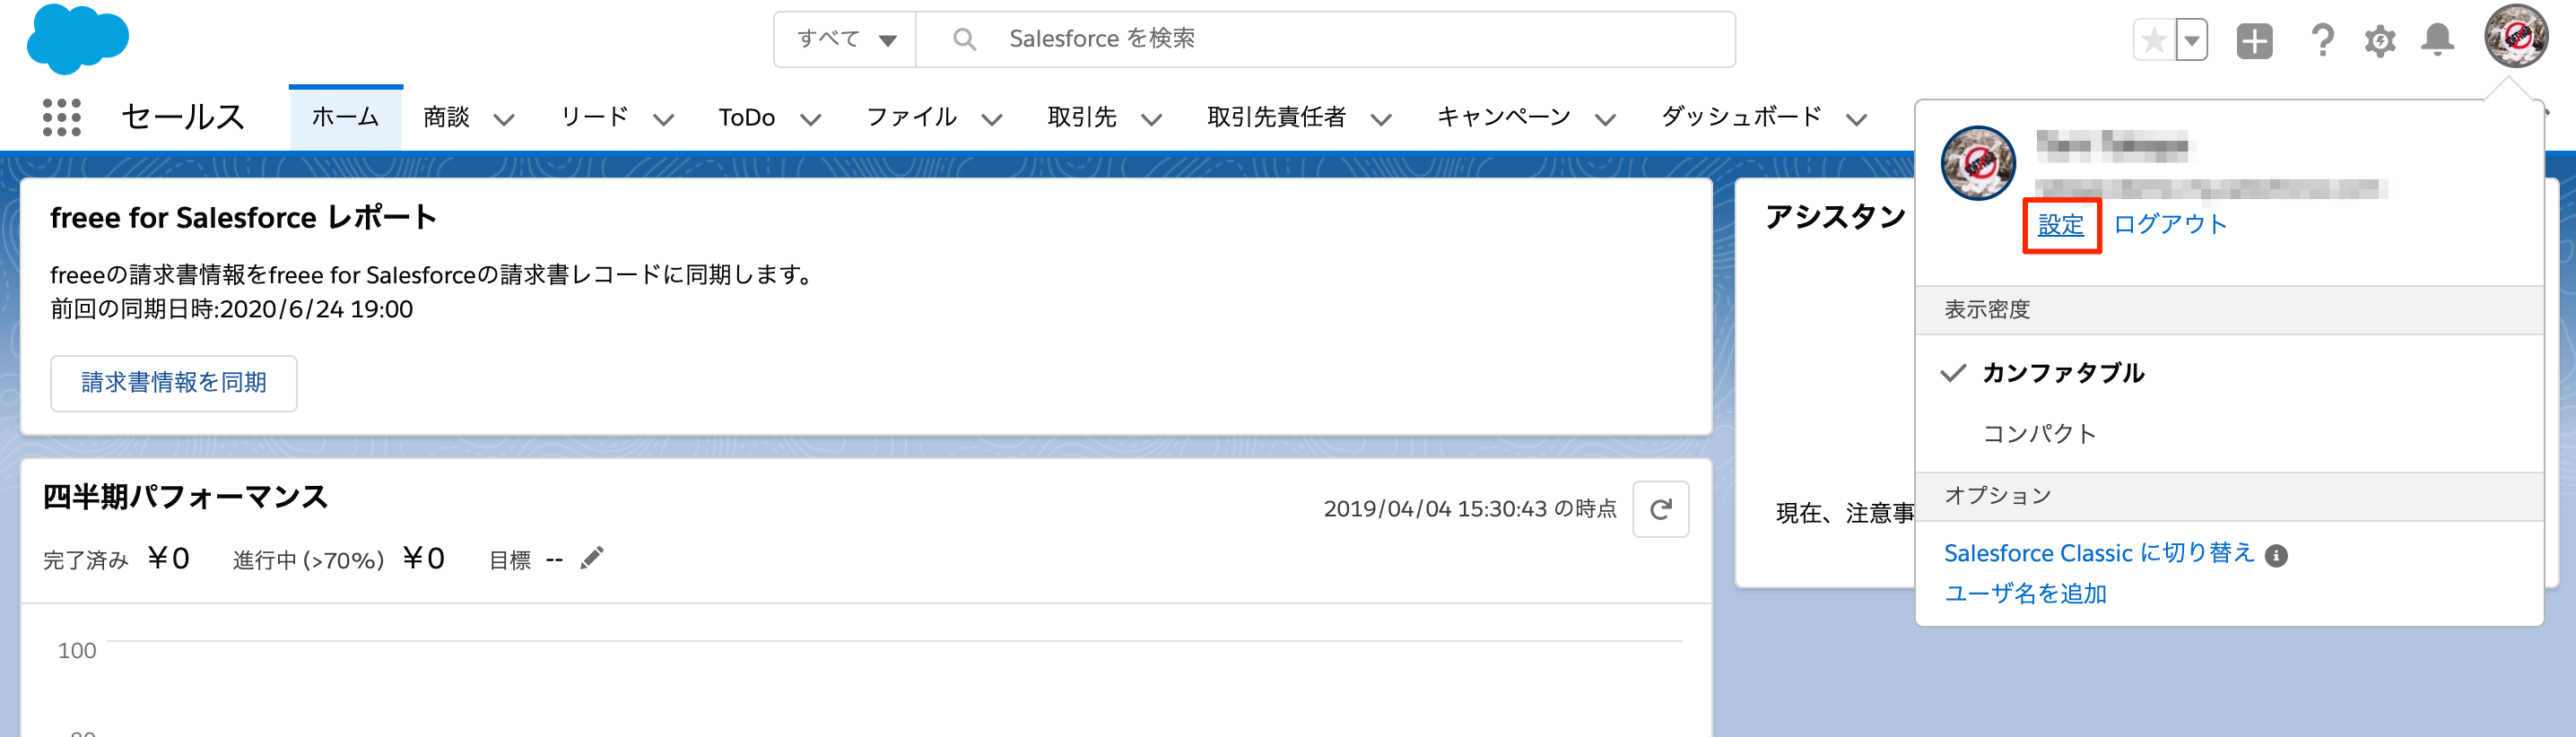The image size is (2576, 737).
Task: Click the セールス app name
Action: point(183,117)
